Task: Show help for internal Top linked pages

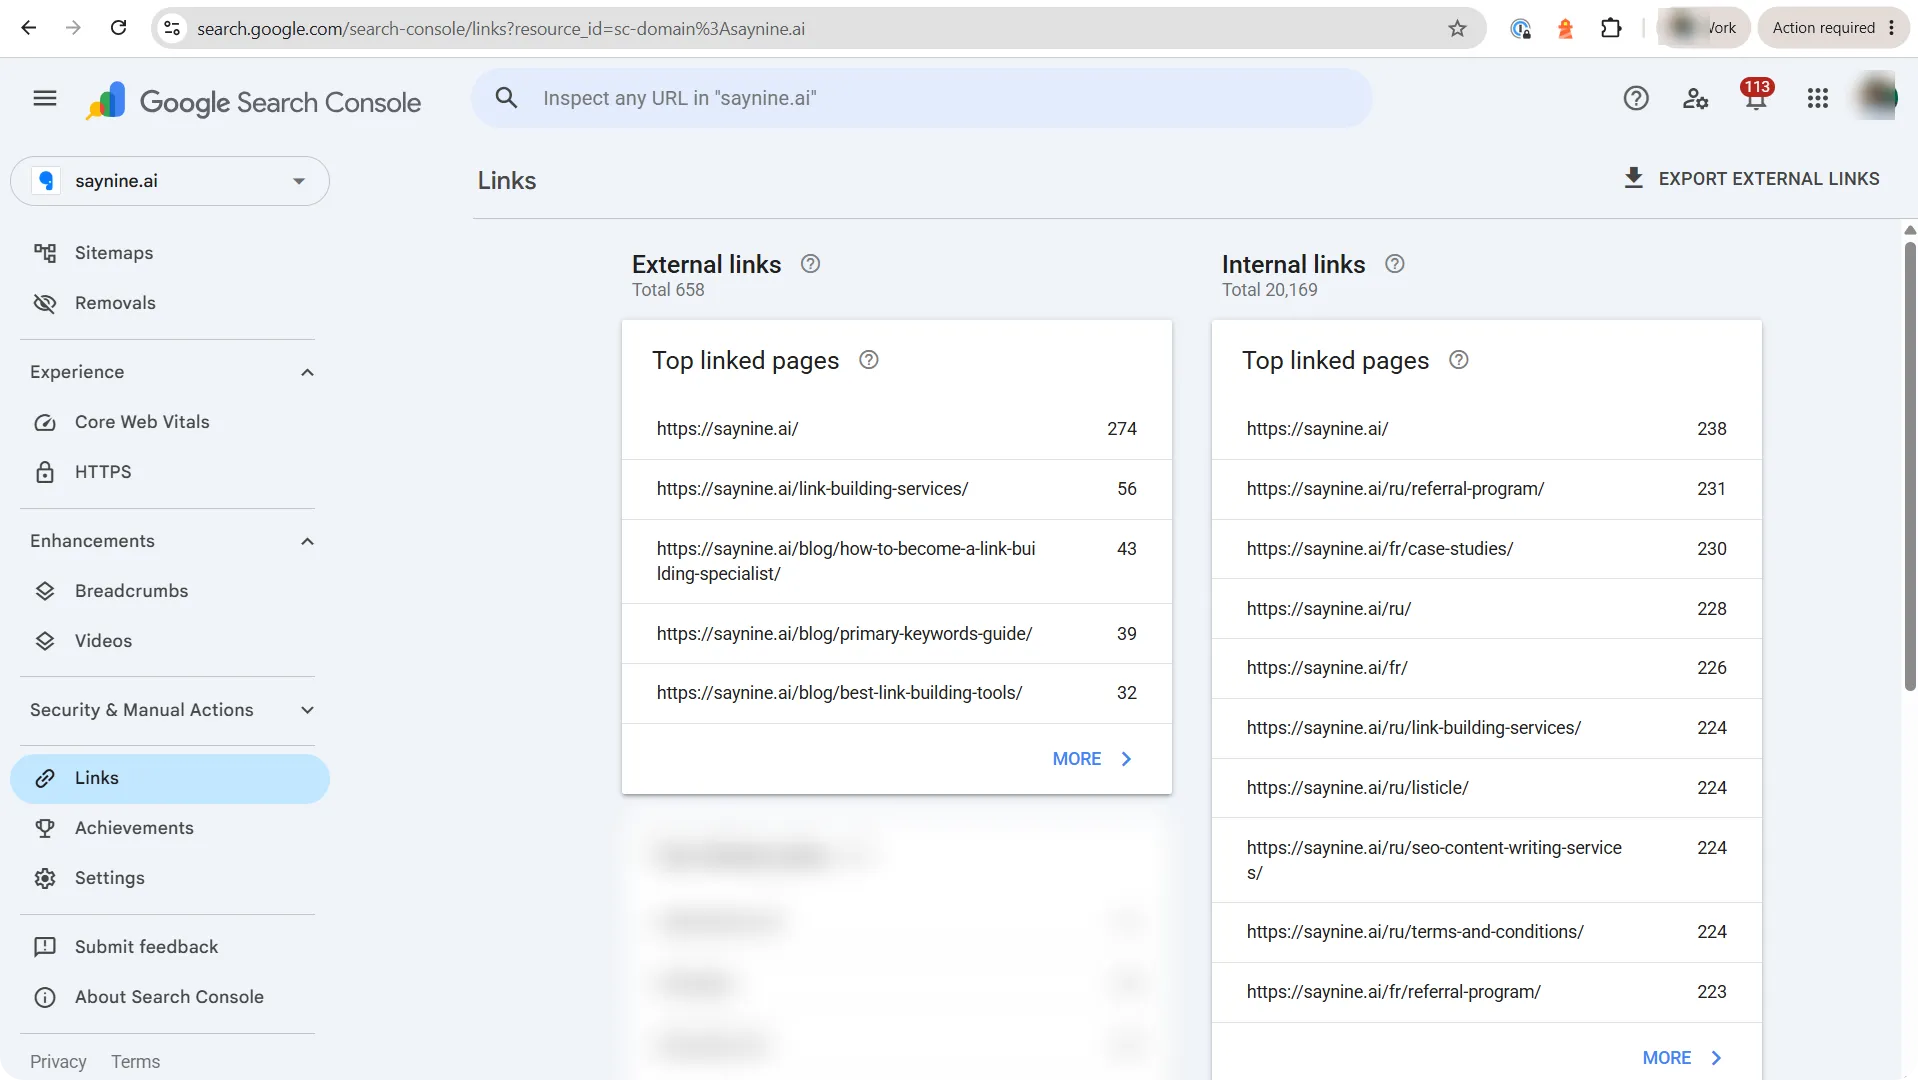Action: tap(1459, 360)
